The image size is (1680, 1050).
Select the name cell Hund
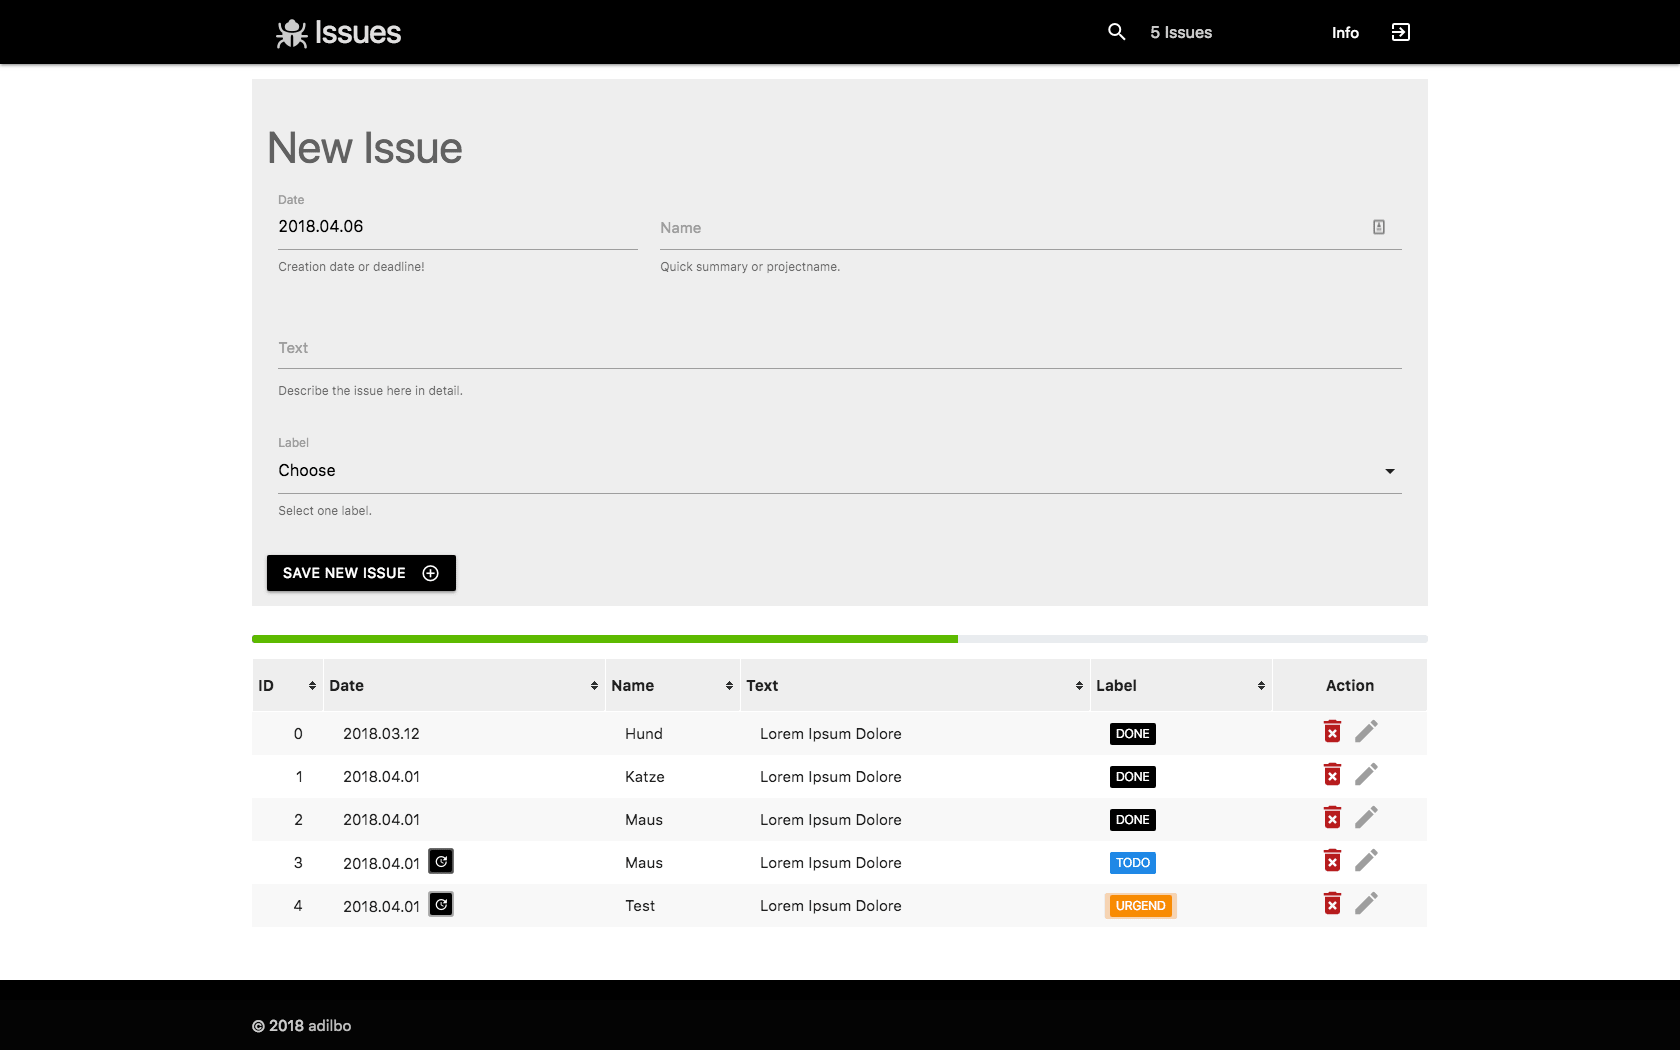pyautogui.click(x=644, y=734)
